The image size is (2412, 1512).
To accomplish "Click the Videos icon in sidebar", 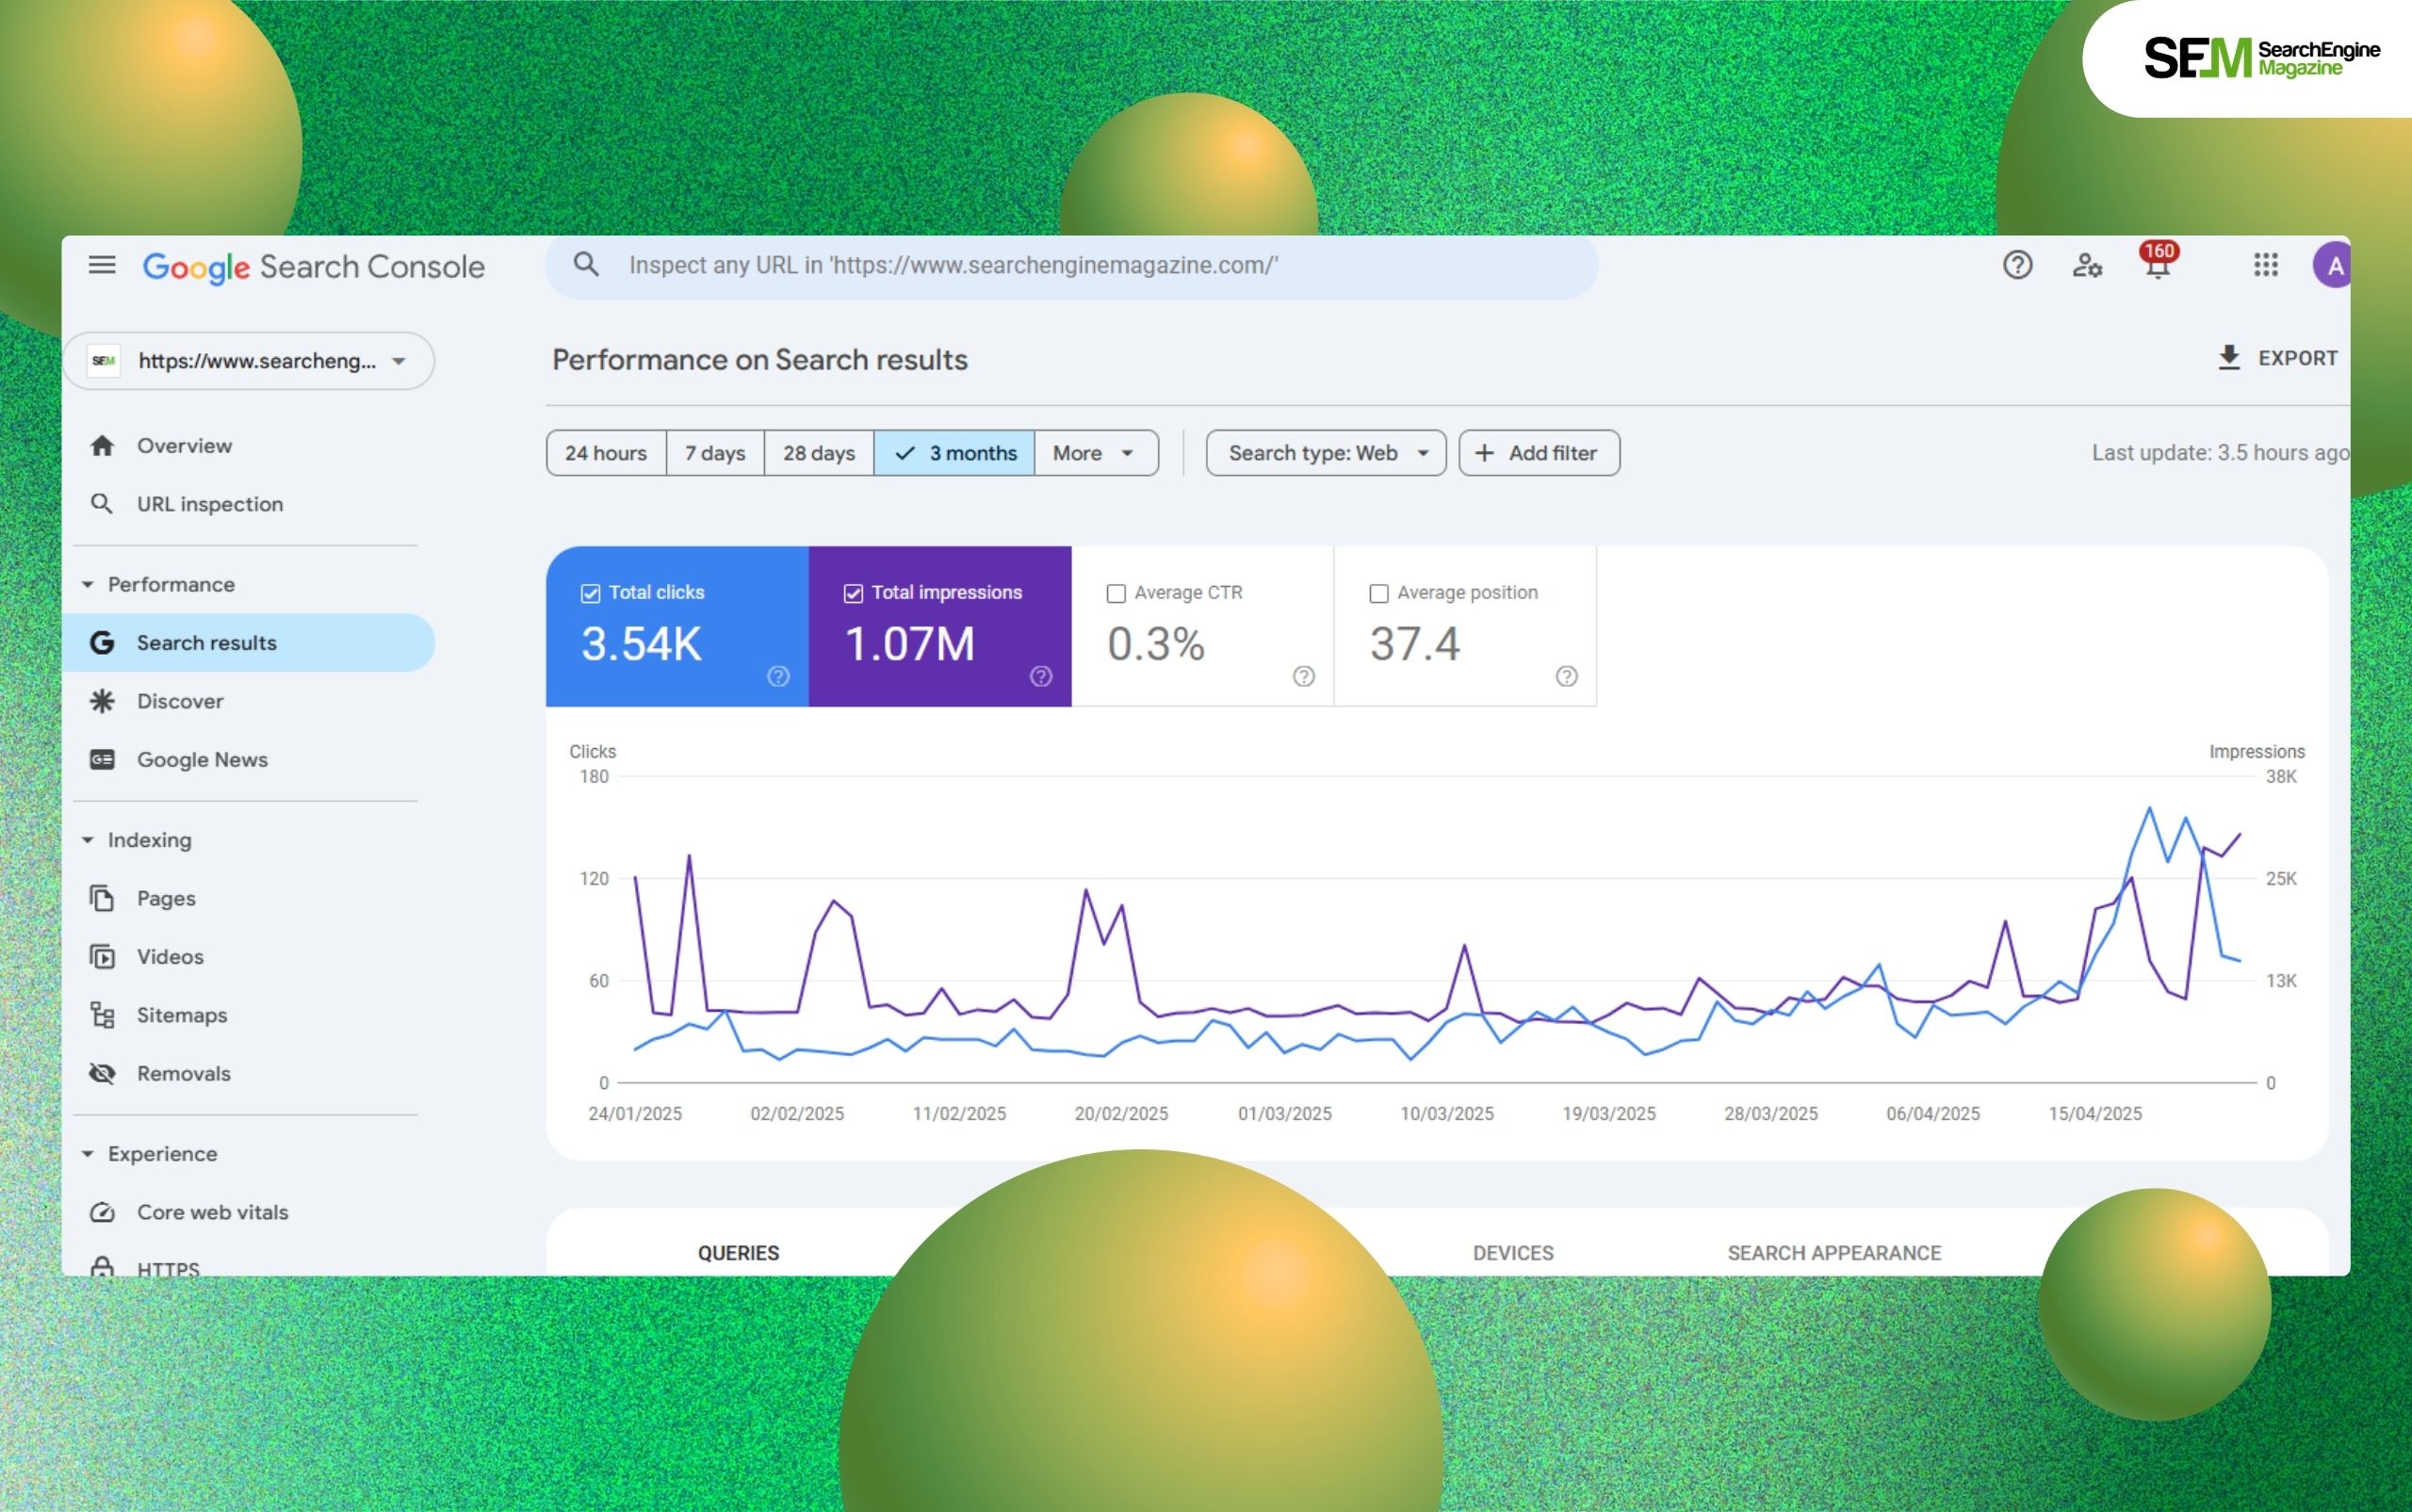I will click(x=102, y=957).
